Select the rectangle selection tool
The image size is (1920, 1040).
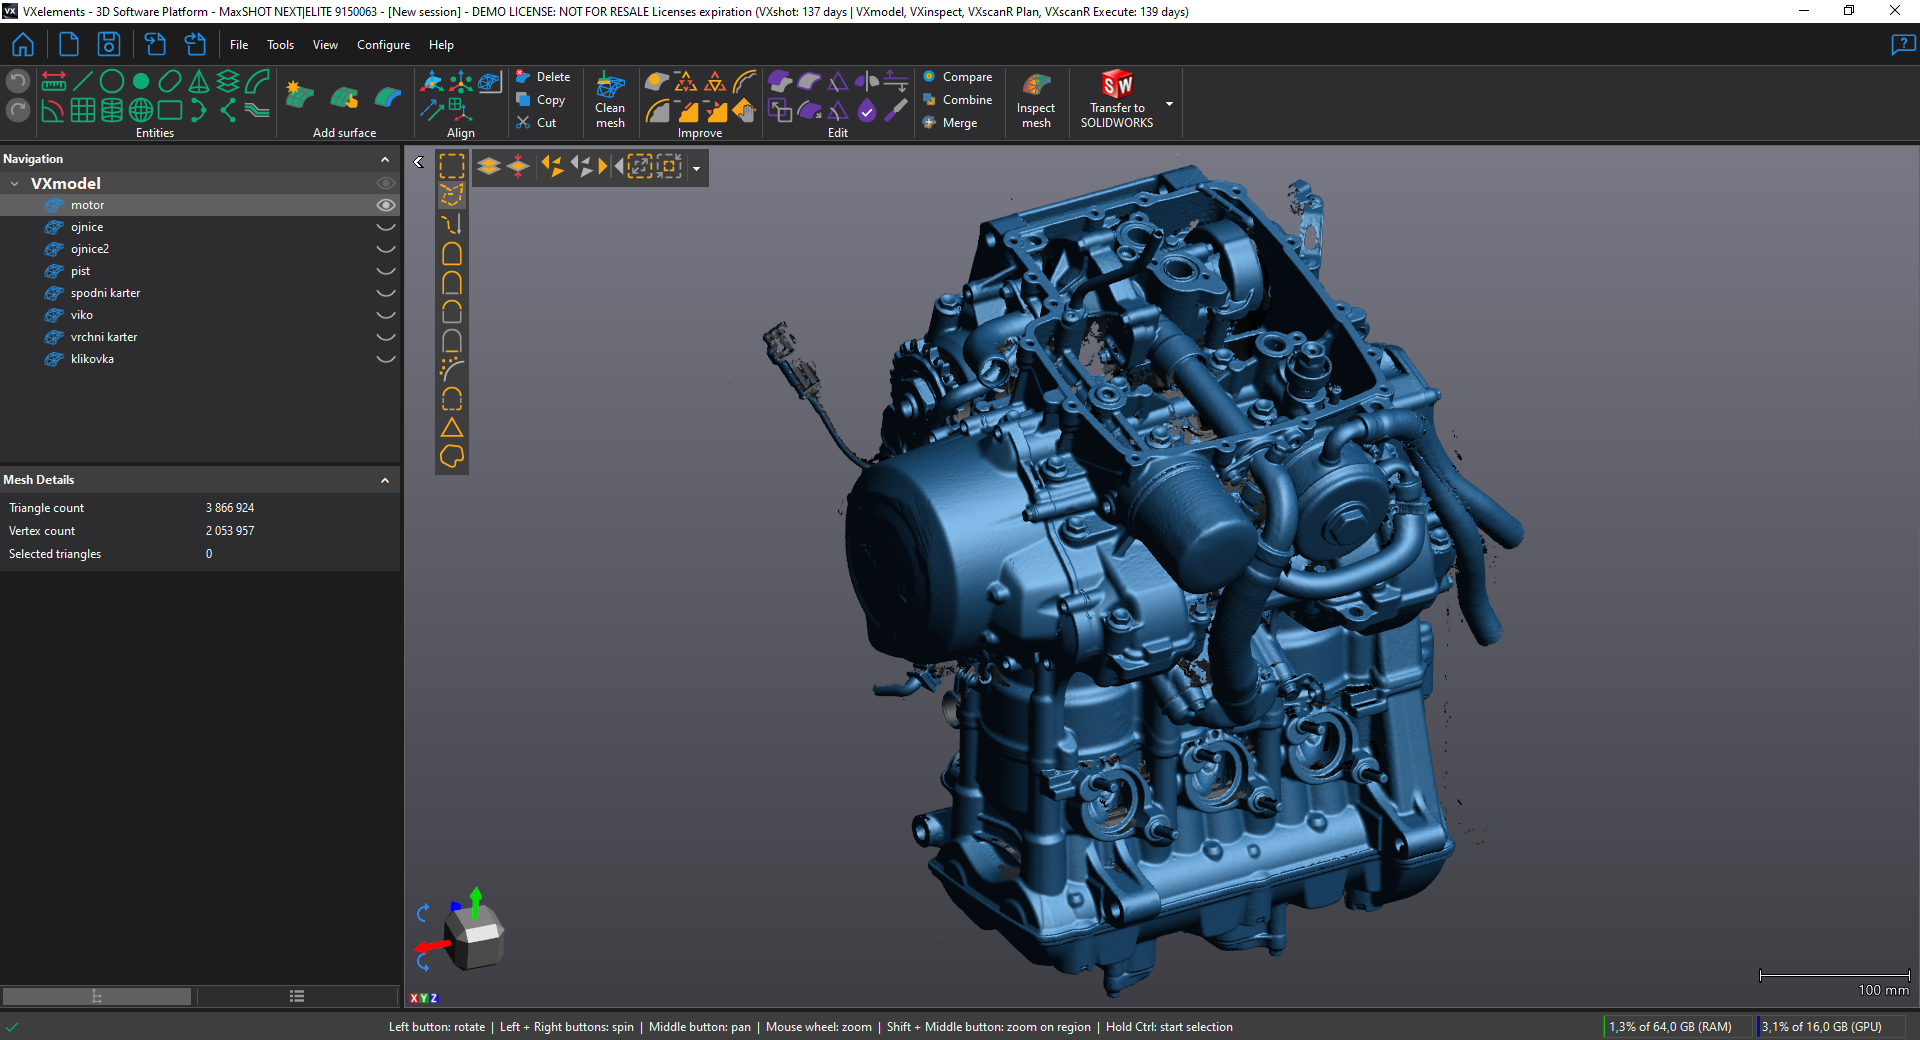coord(452,166)
